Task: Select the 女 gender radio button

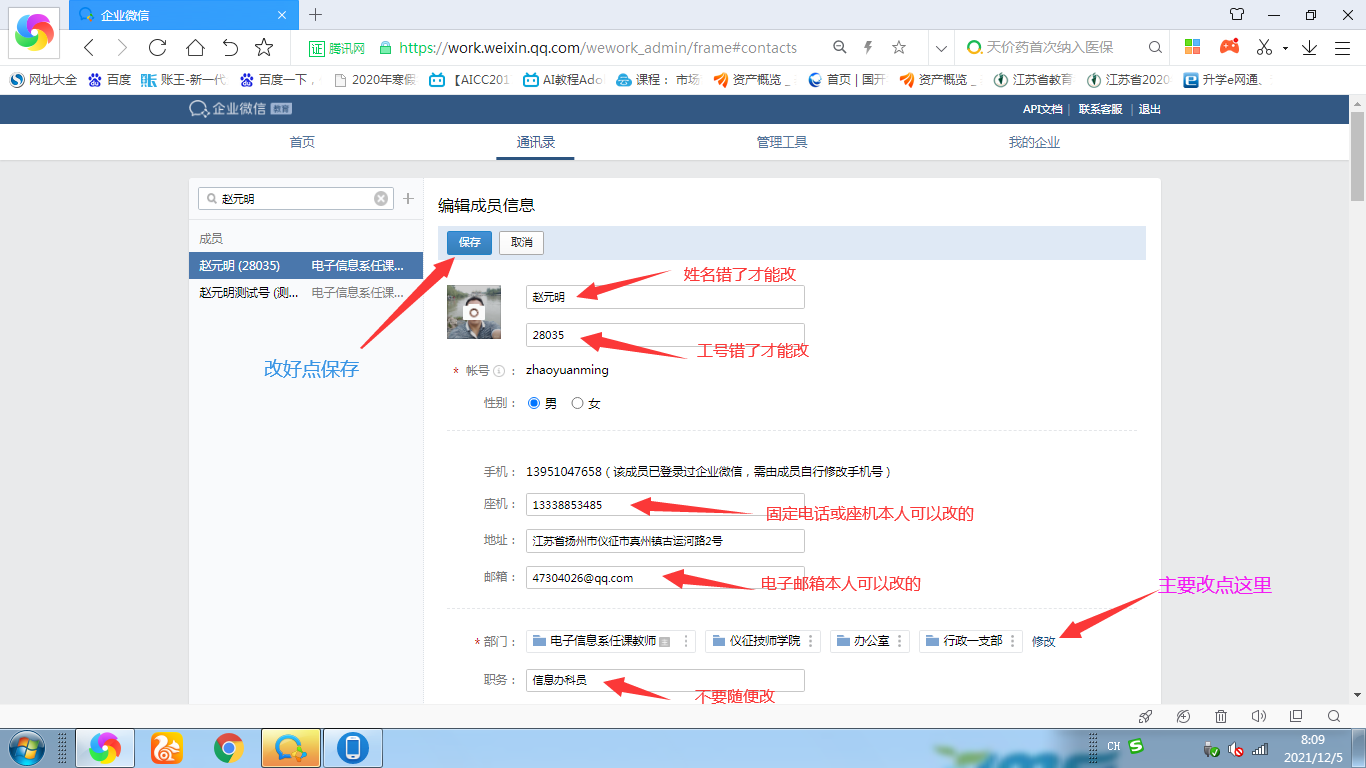Action: (577, 404)
